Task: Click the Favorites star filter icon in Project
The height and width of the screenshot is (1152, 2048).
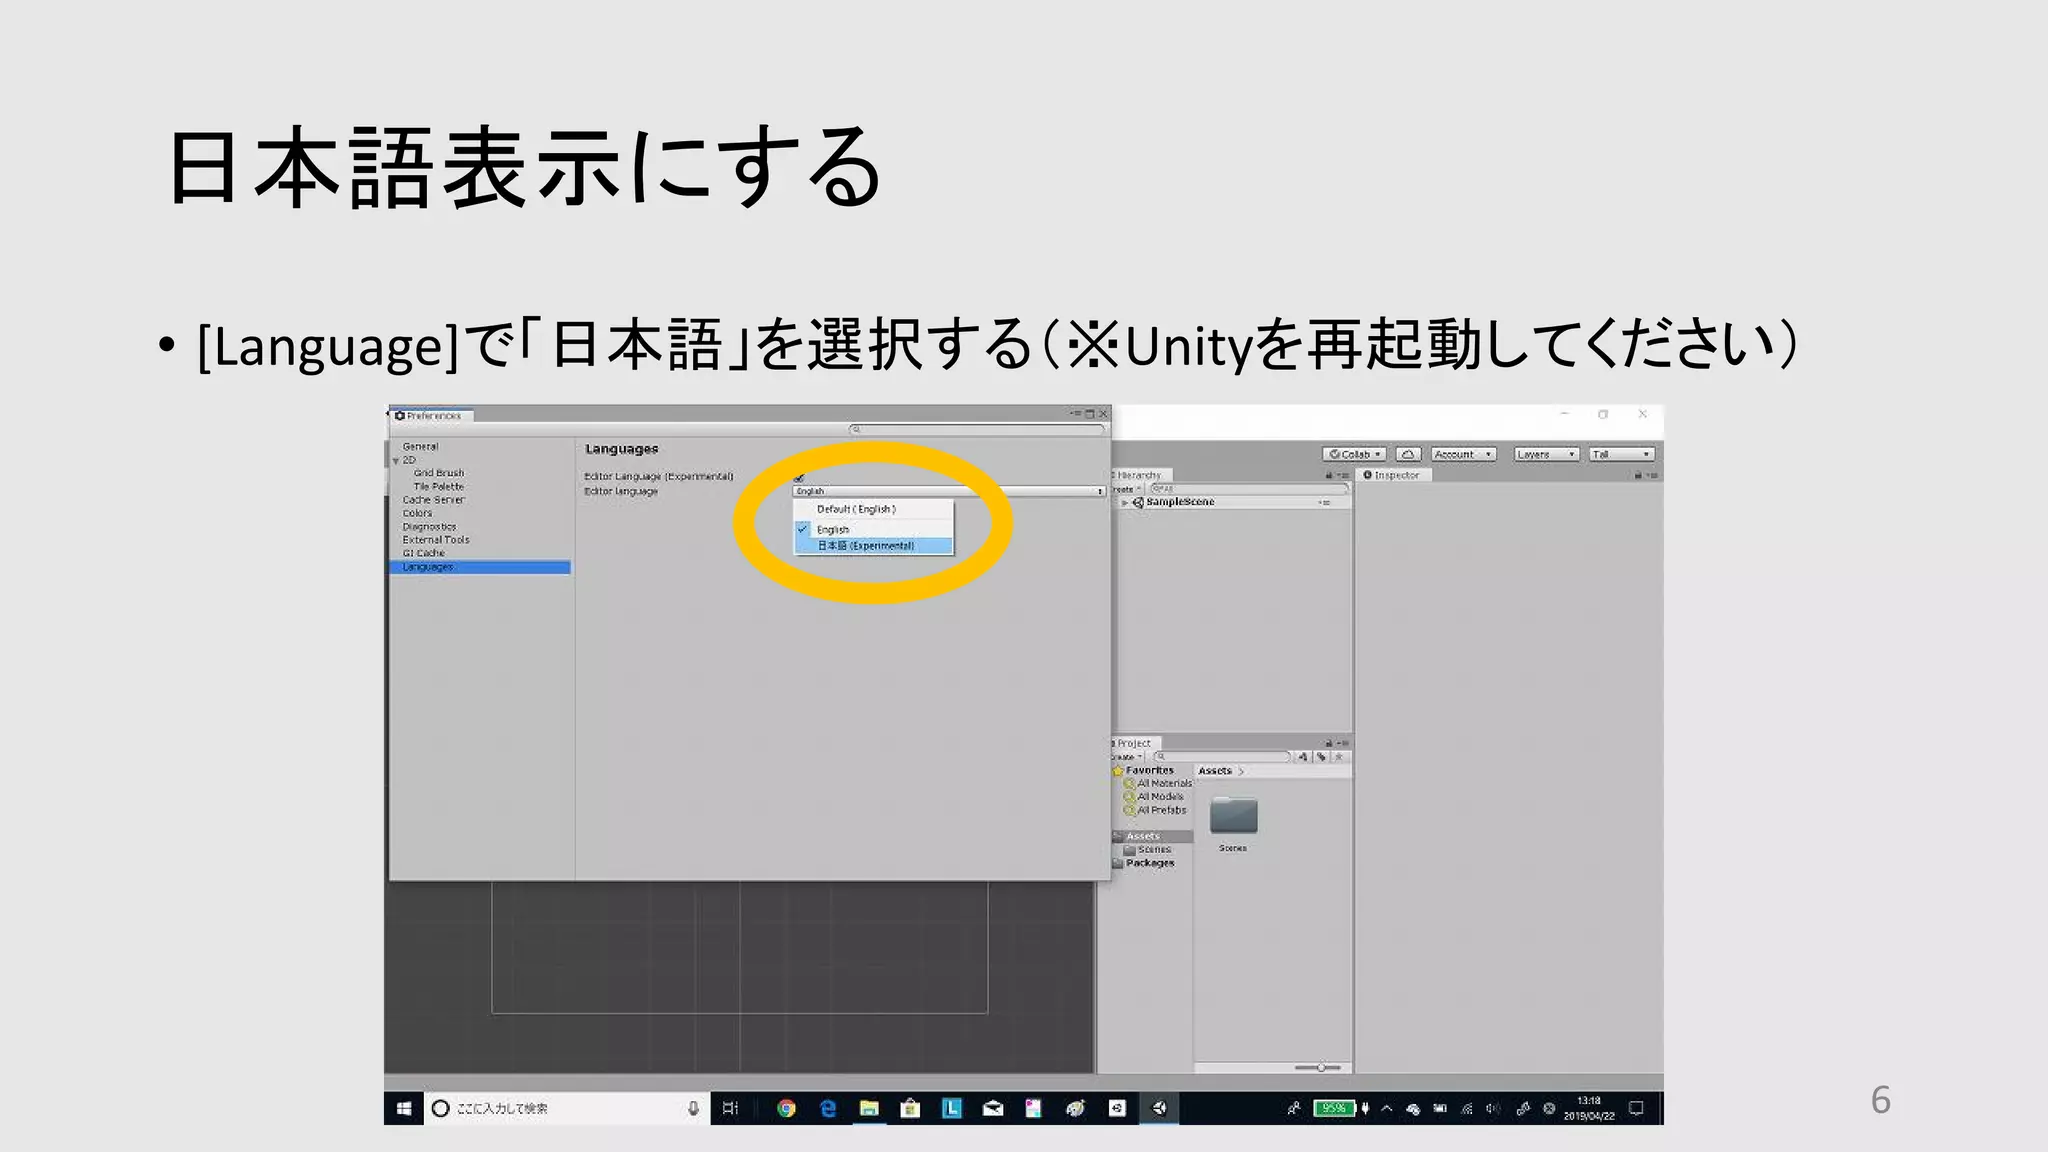Action: 1340,757
